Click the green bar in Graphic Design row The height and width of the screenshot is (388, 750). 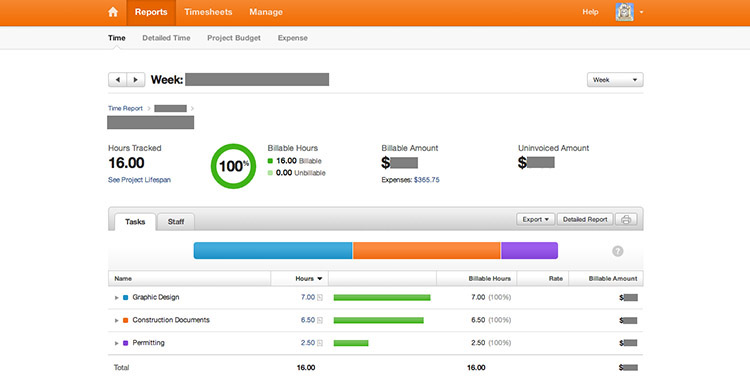(382, 298)
